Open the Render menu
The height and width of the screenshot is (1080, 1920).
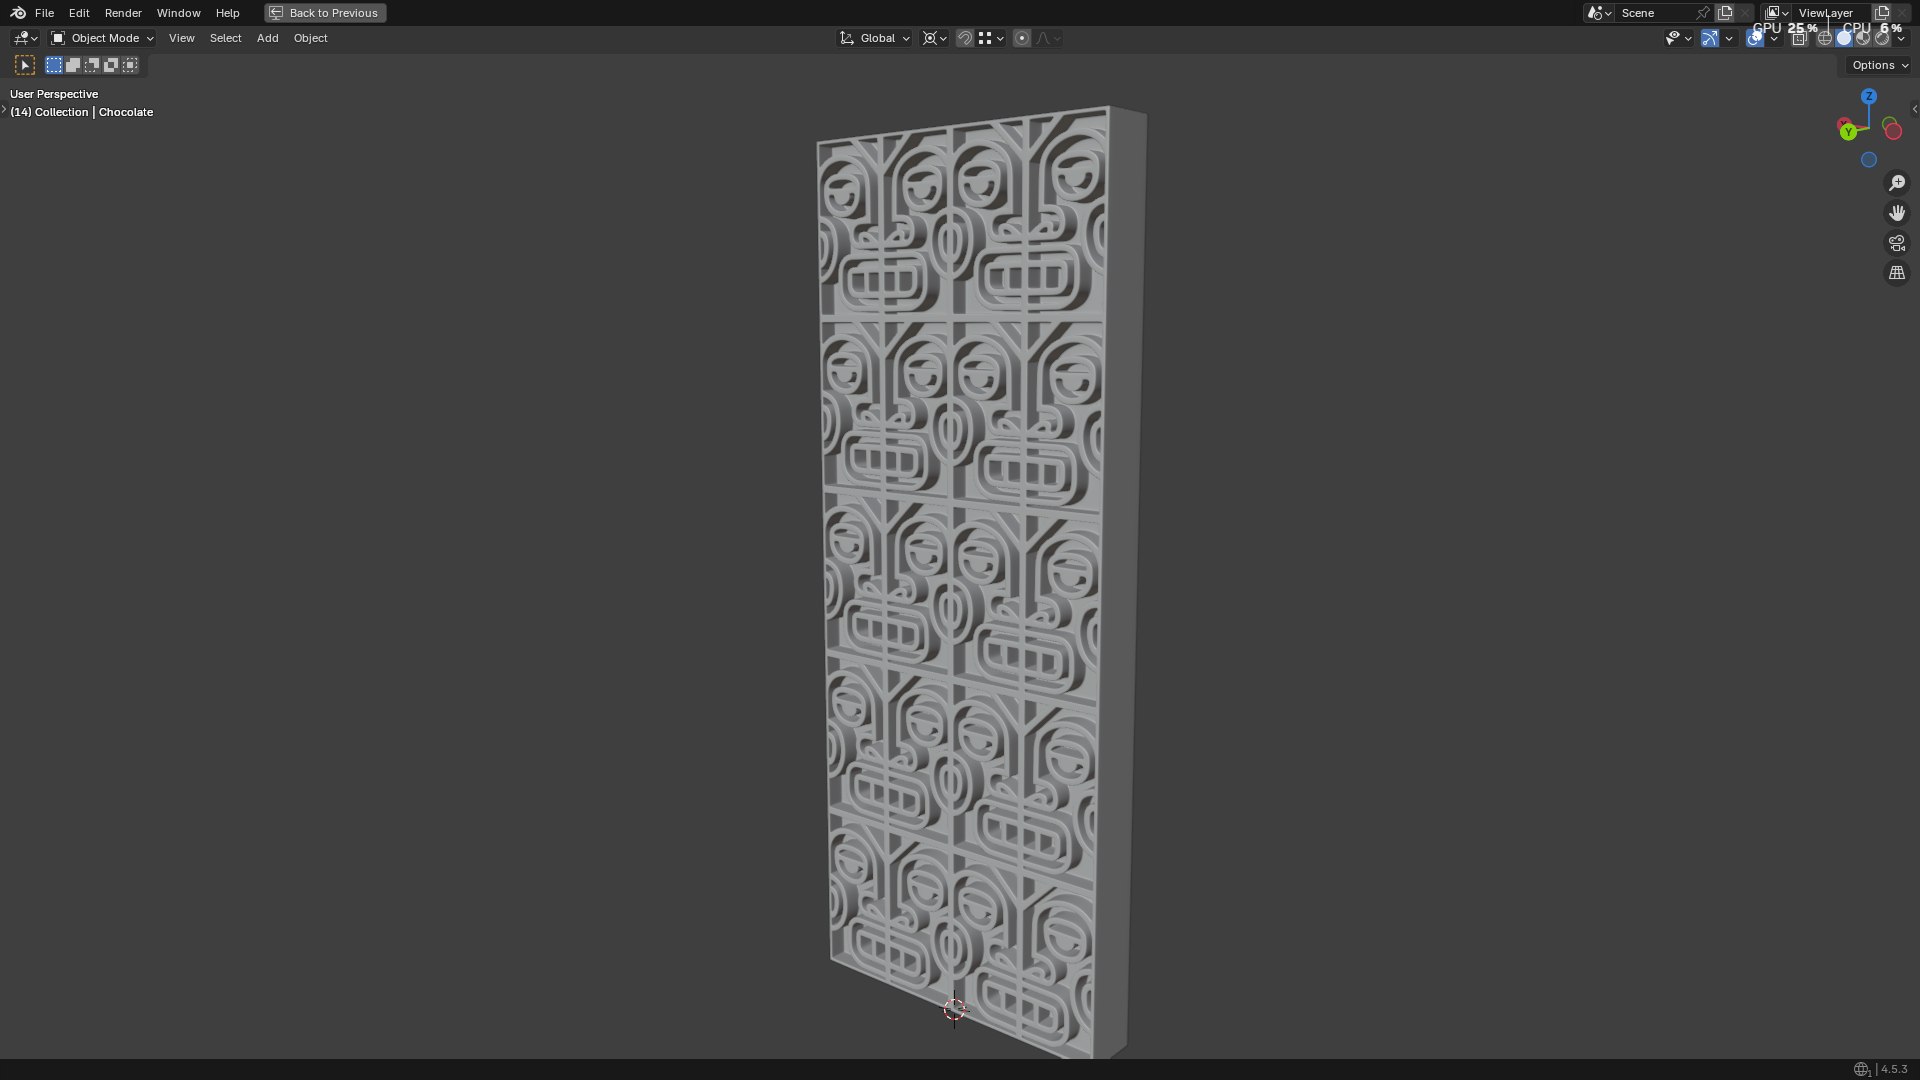click(123, 13)
